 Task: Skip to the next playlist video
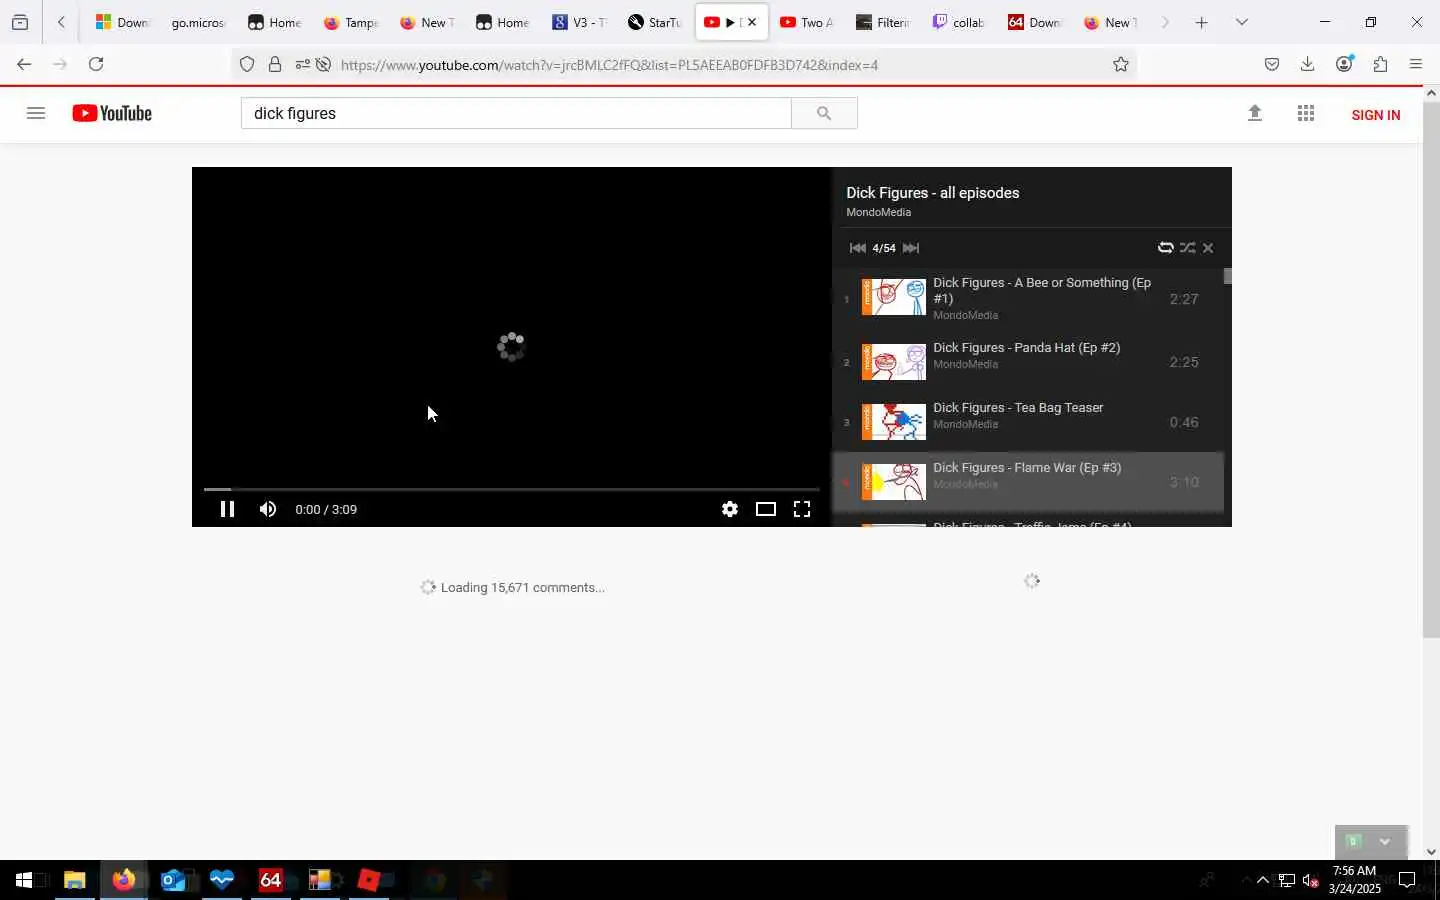pos(911,248)
